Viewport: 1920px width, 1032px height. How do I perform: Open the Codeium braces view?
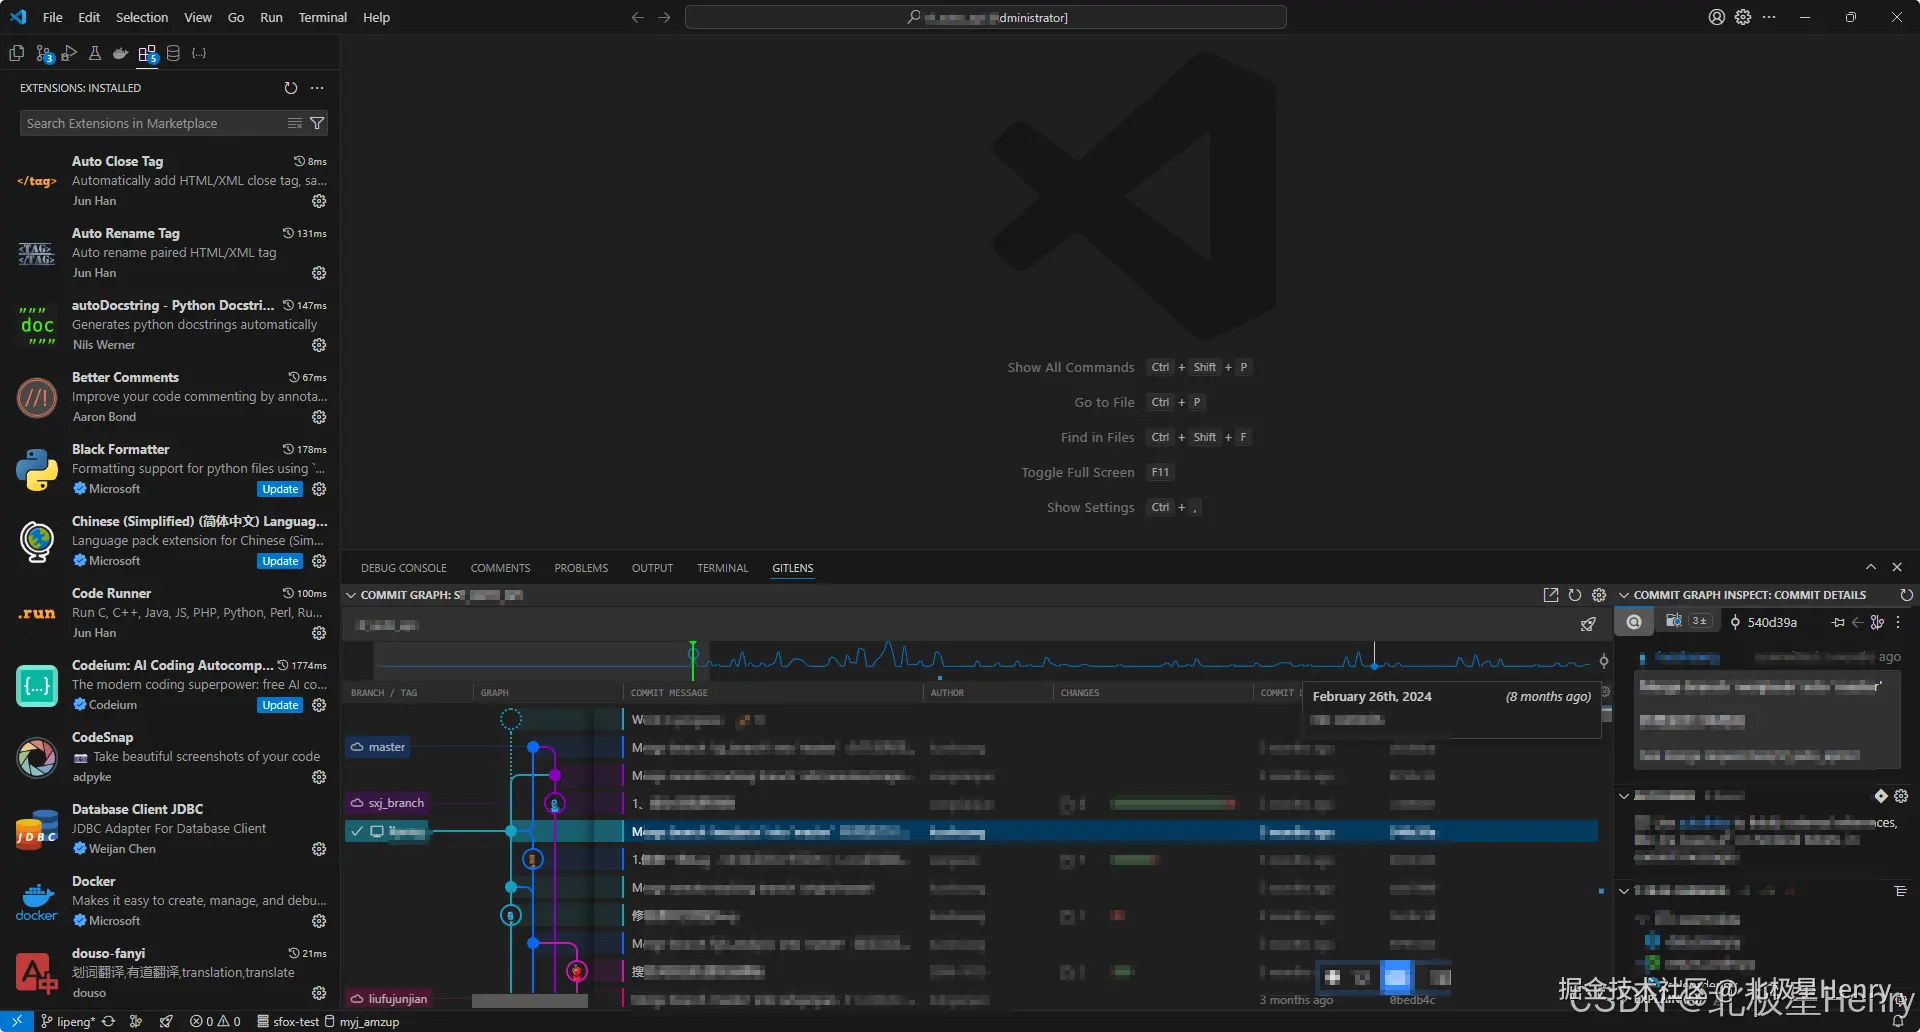(x=199, y=54)
